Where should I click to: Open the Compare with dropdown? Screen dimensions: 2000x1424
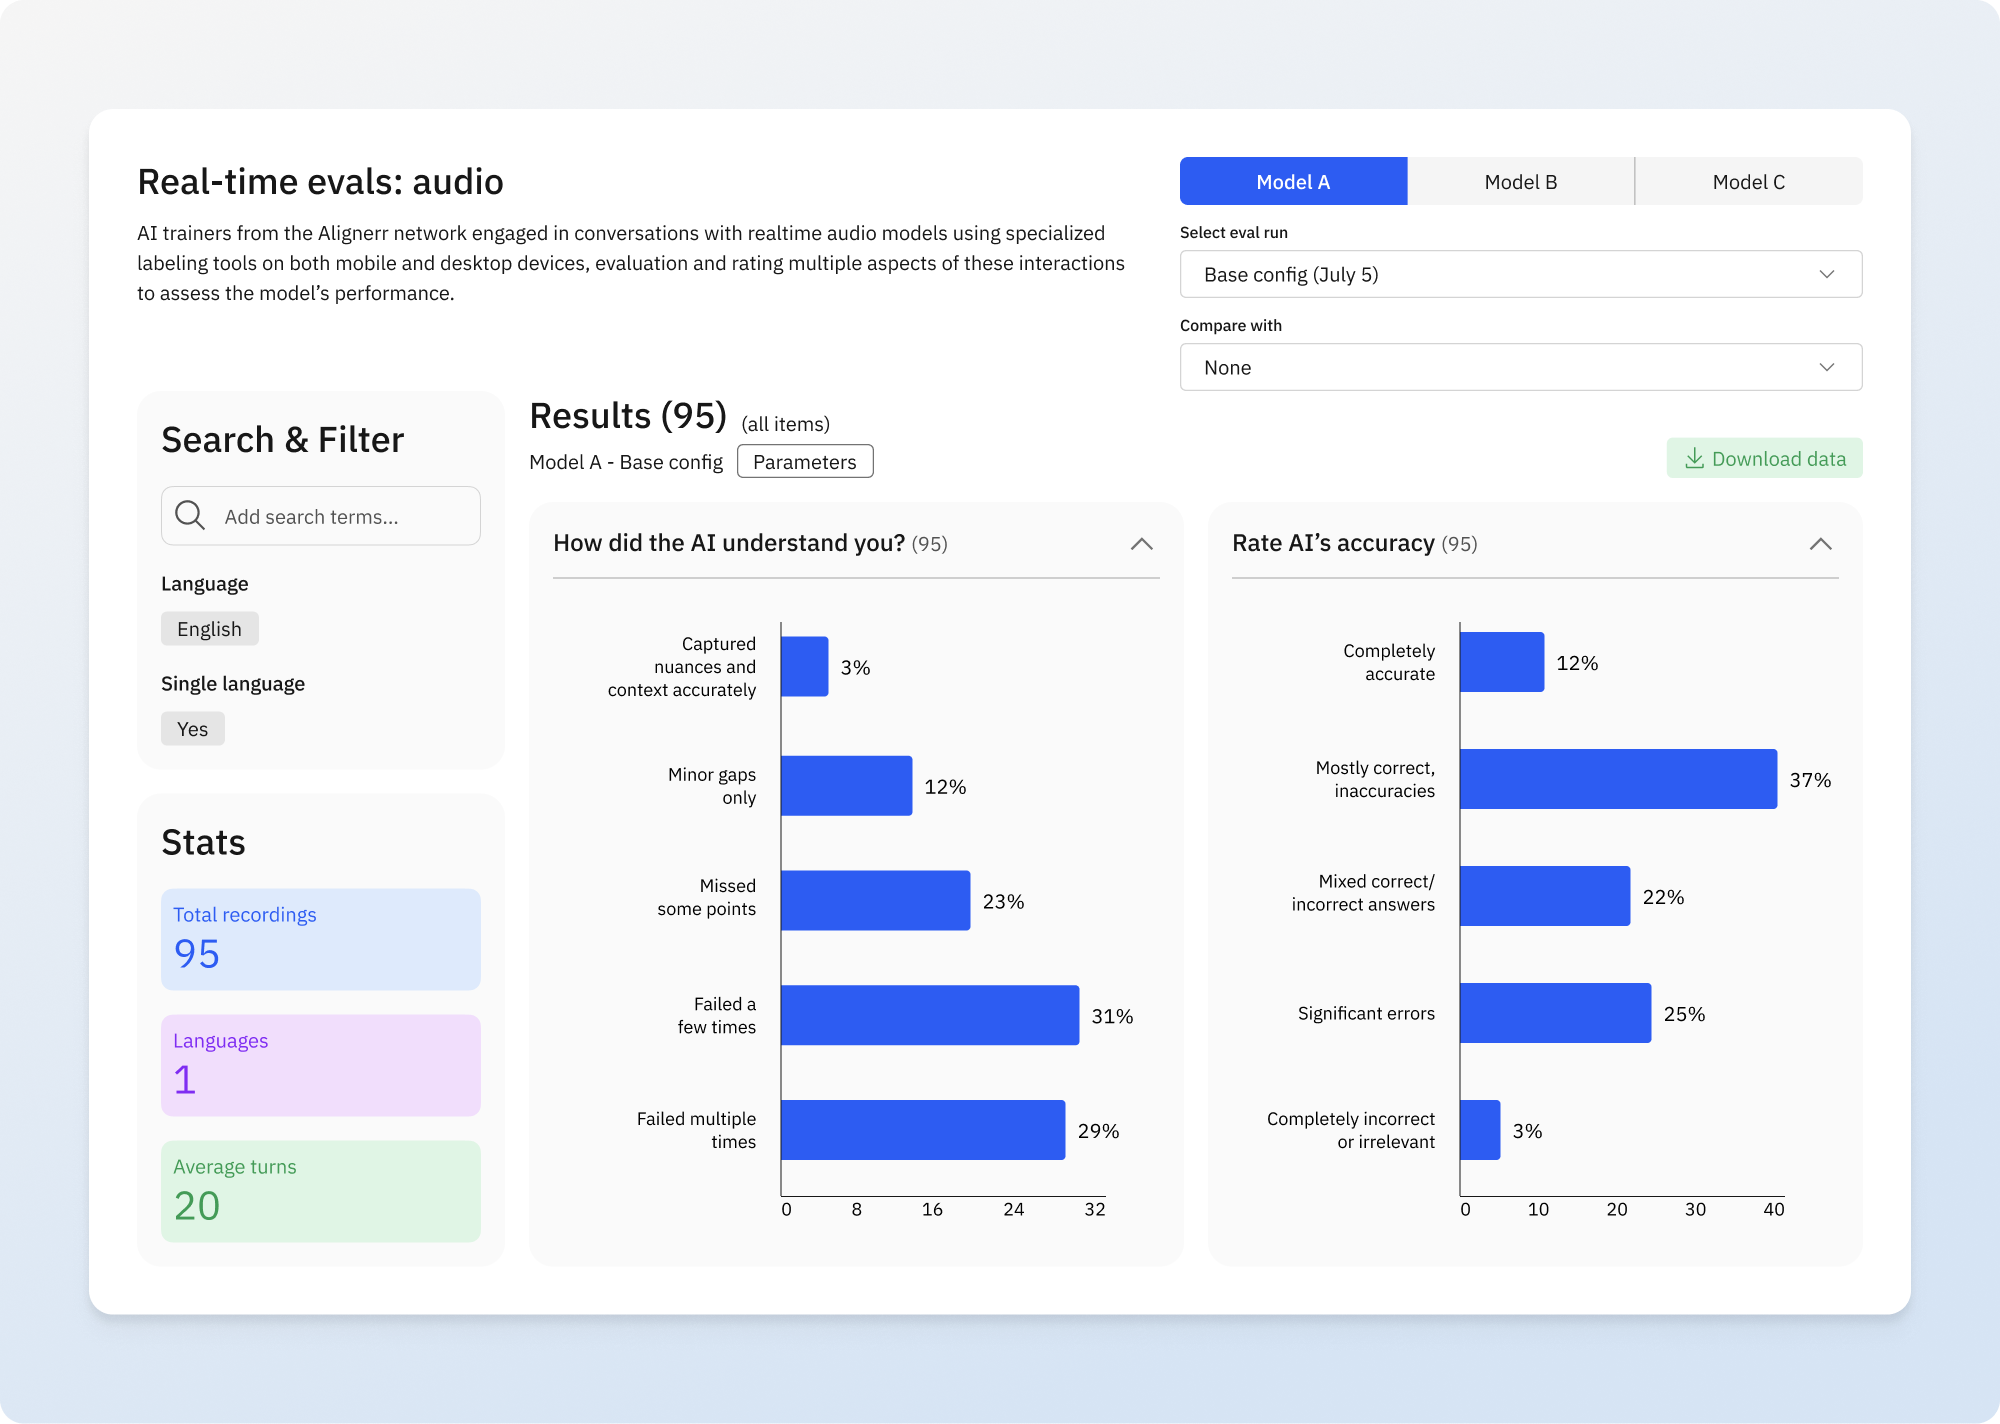[1520, 367]
